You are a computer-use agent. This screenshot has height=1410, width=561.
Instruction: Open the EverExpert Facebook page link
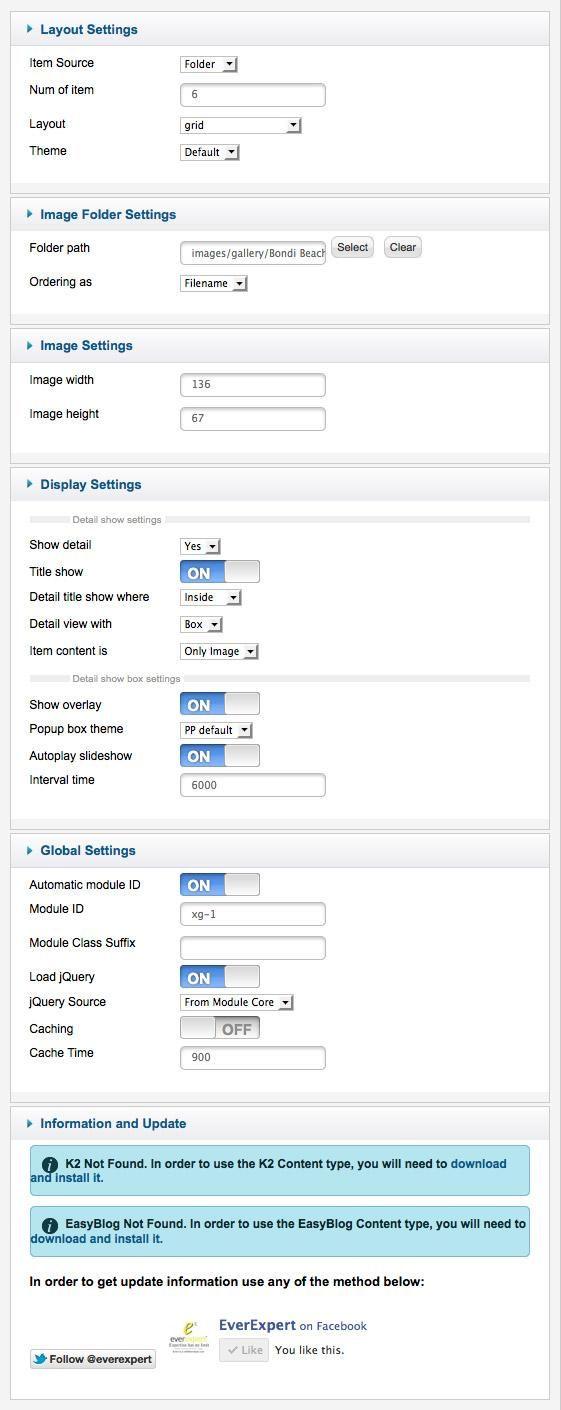click(292, 1325)
